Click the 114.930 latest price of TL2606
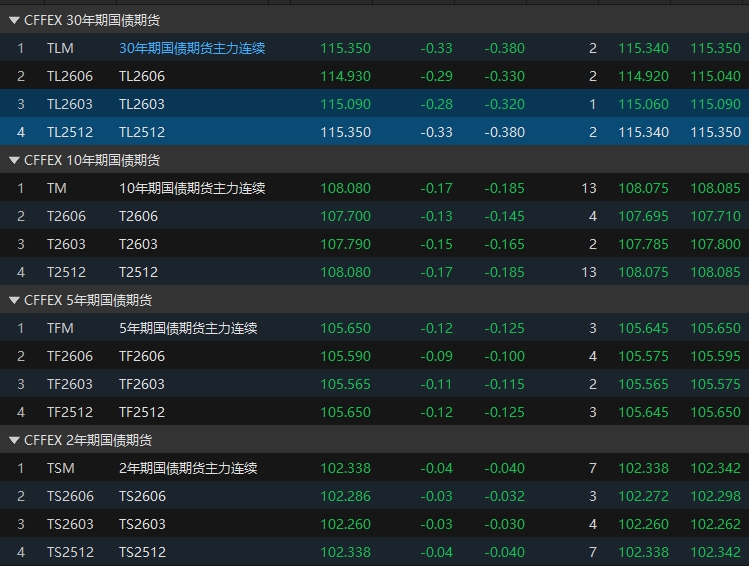The width and height of the screenshot is (749, 566). point(345,76)
